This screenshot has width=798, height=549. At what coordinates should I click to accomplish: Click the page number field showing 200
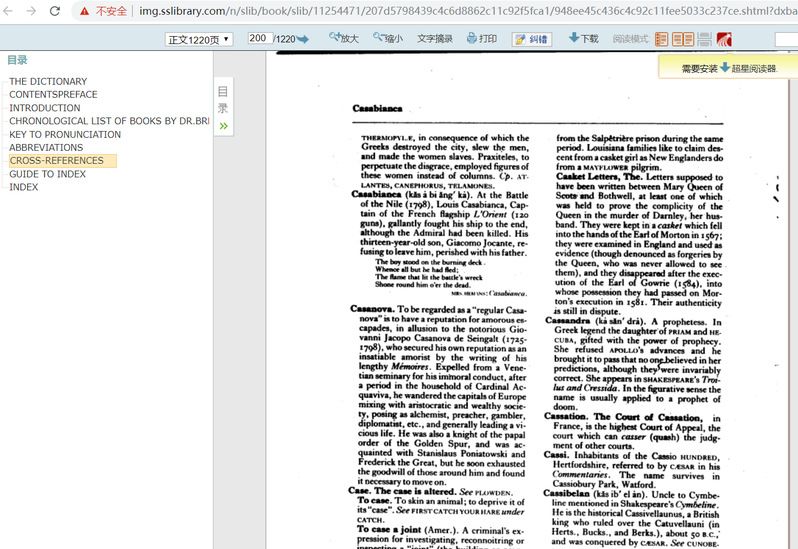click(258, 38)
